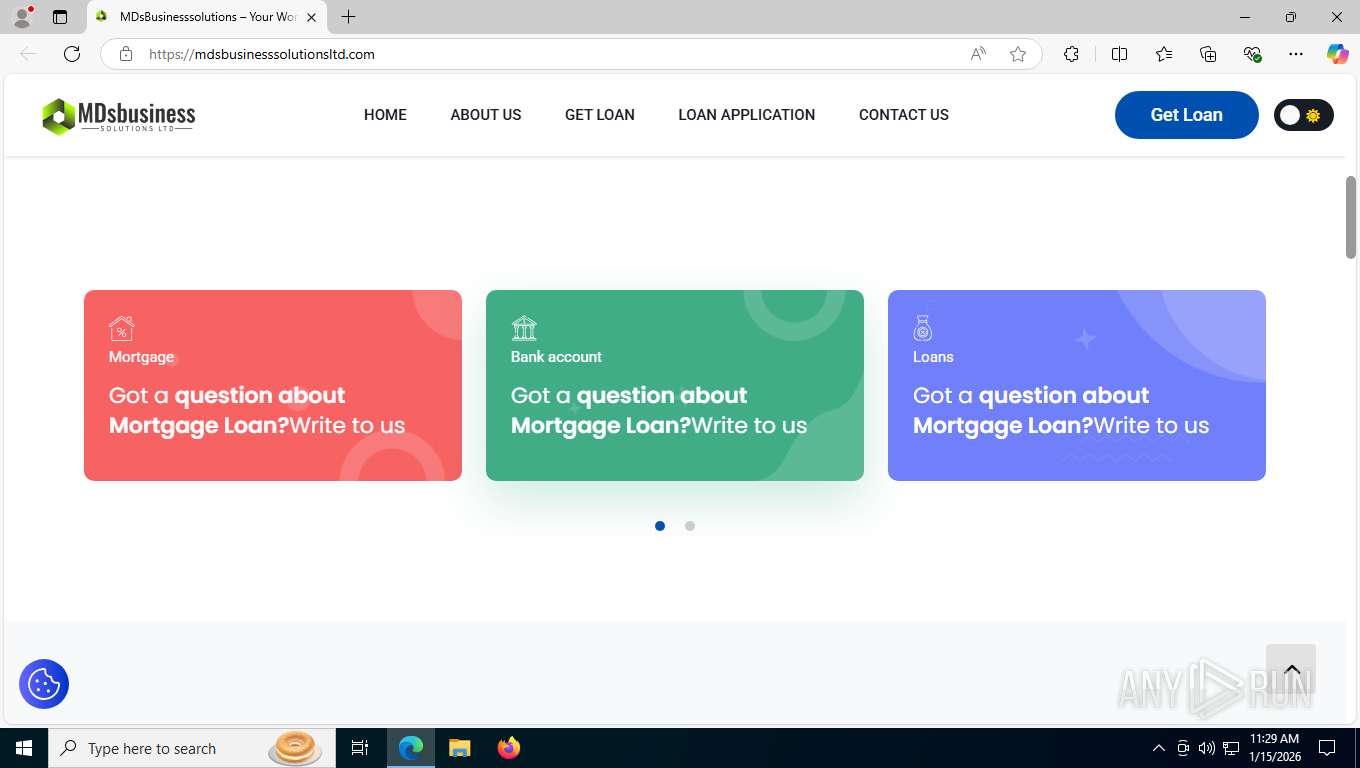
Task: Click the taskbar clock showing 11:29 AM
Action: [x=1274, y=748]
